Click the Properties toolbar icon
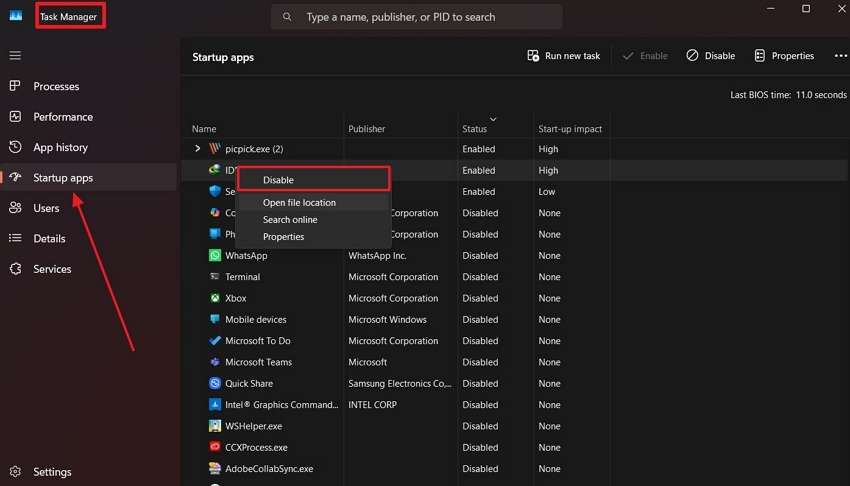Image resolution: width=850 pixels, height=486 pixels. pyautogui.click(x=759, y=56)
